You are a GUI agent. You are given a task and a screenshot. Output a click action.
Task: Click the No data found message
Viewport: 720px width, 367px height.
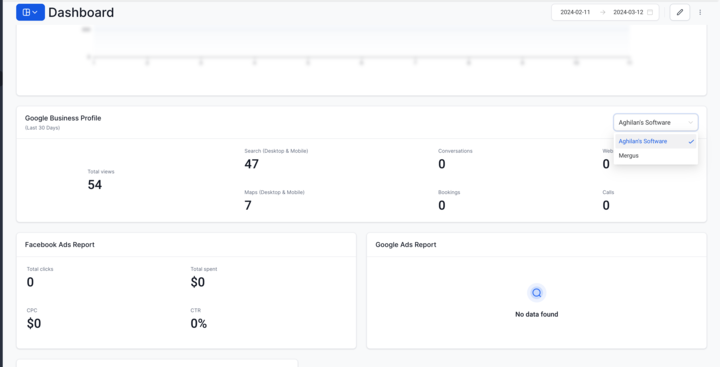536,314
